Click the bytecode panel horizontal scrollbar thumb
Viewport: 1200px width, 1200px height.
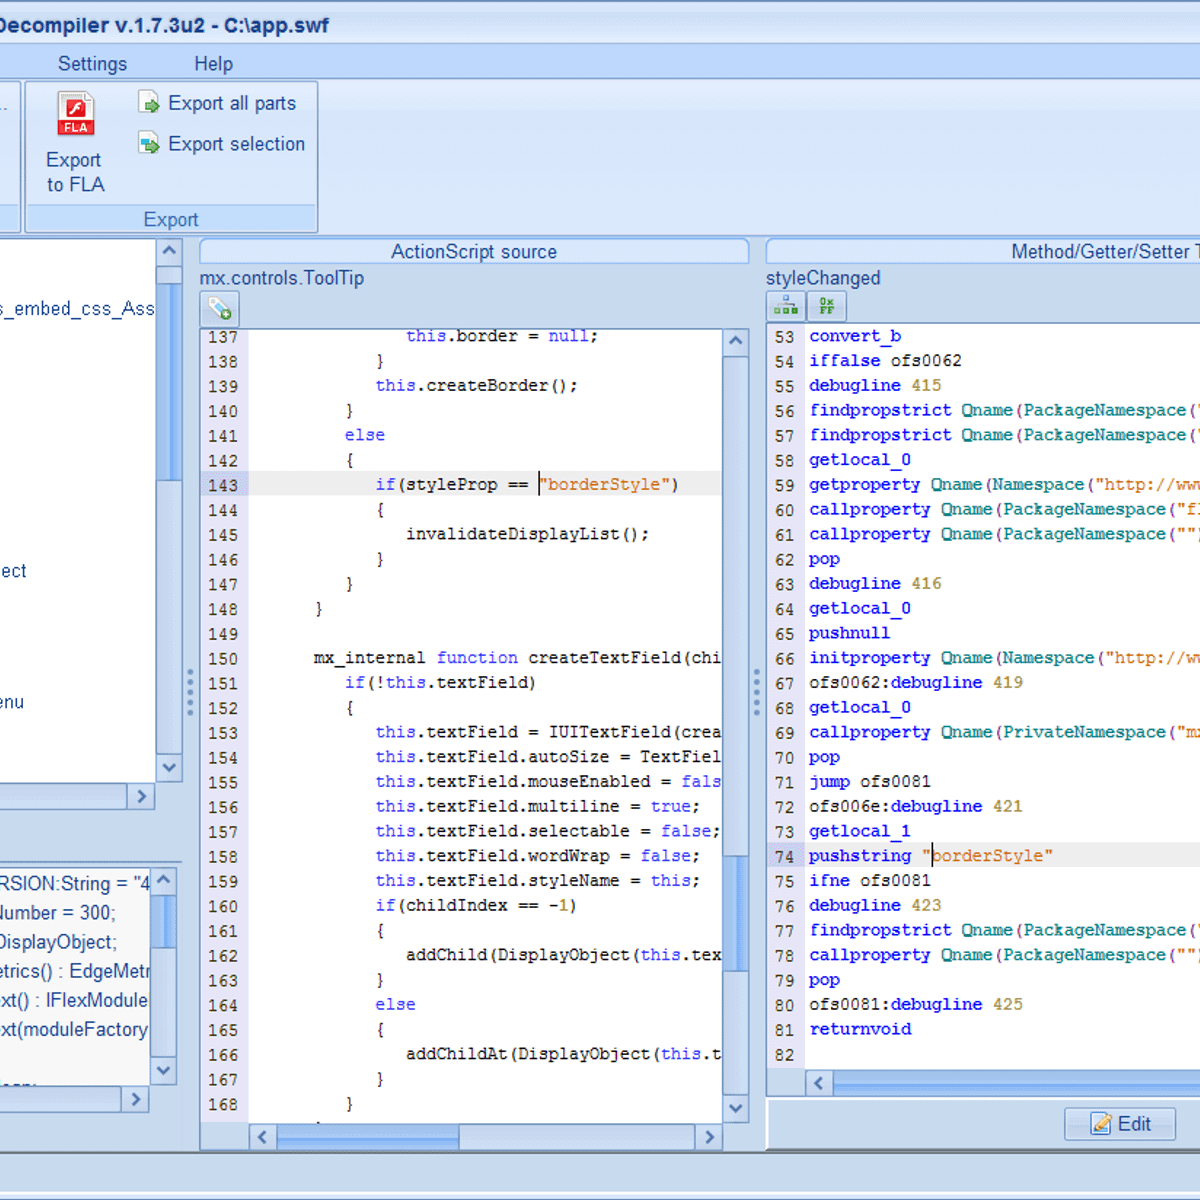pos(1017,1083)
